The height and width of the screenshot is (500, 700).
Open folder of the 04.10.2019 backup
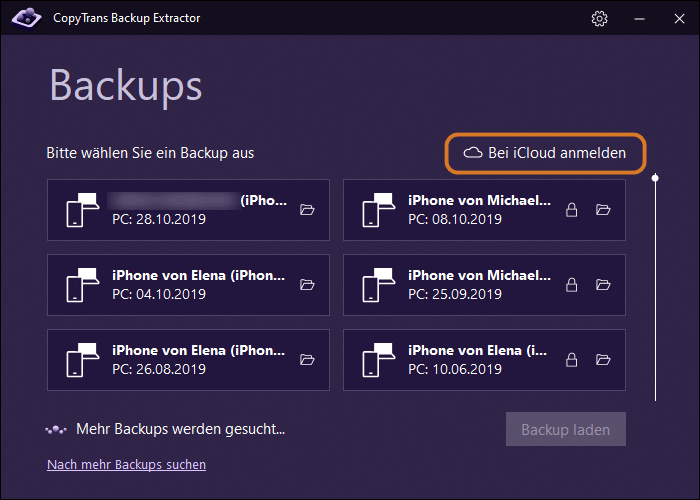pos(307,284)
